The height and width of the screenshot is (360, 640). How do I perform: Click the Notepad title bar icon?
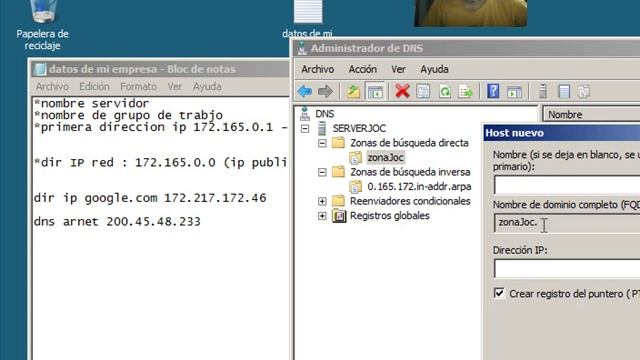point(40,69)
